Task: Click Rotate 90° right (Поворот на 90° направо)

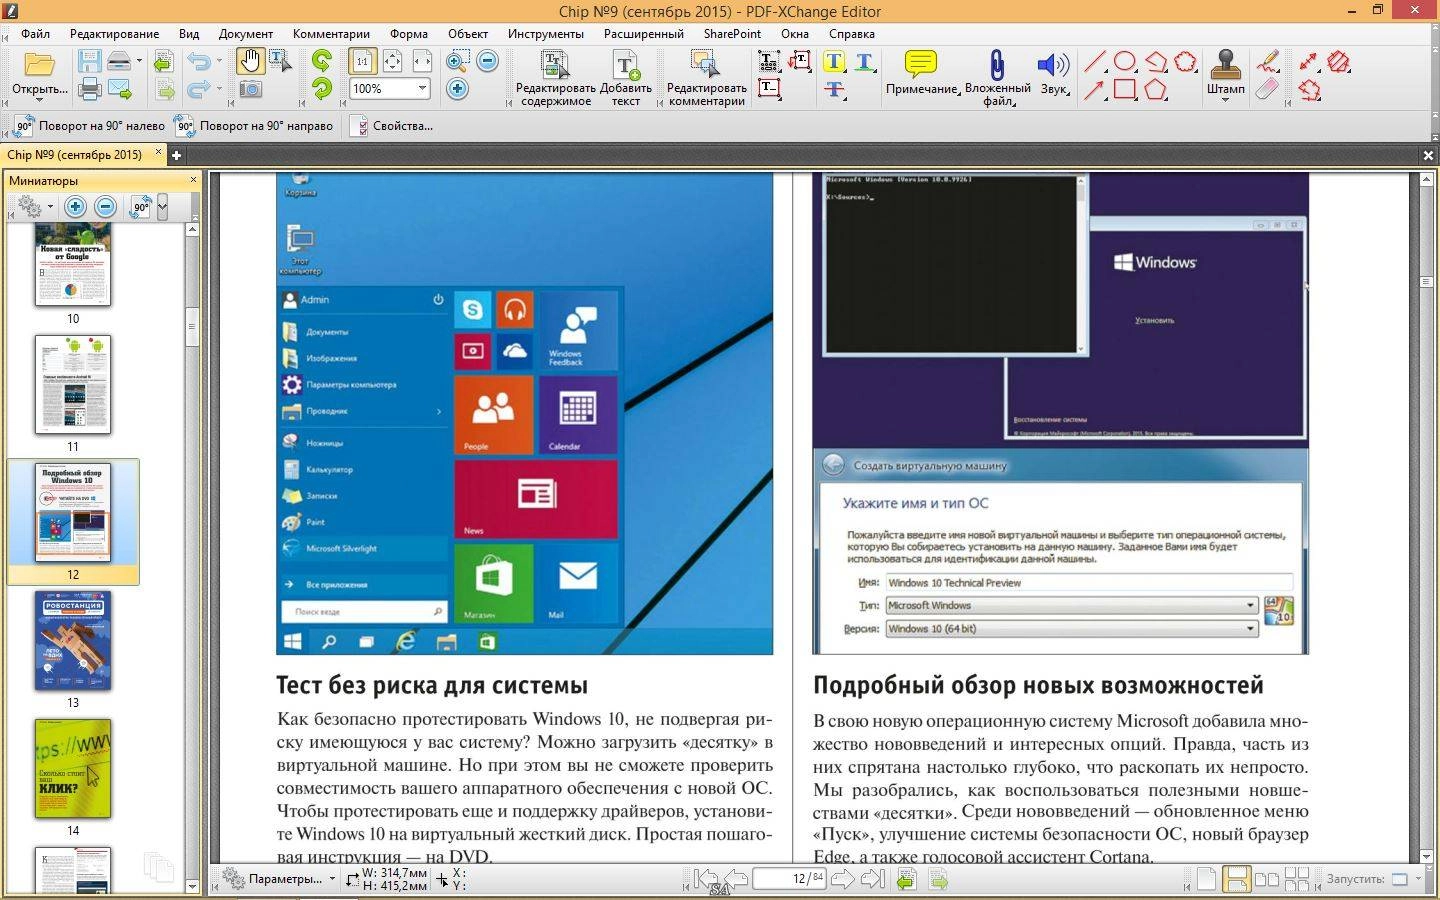Action: (x=254, y=126)
